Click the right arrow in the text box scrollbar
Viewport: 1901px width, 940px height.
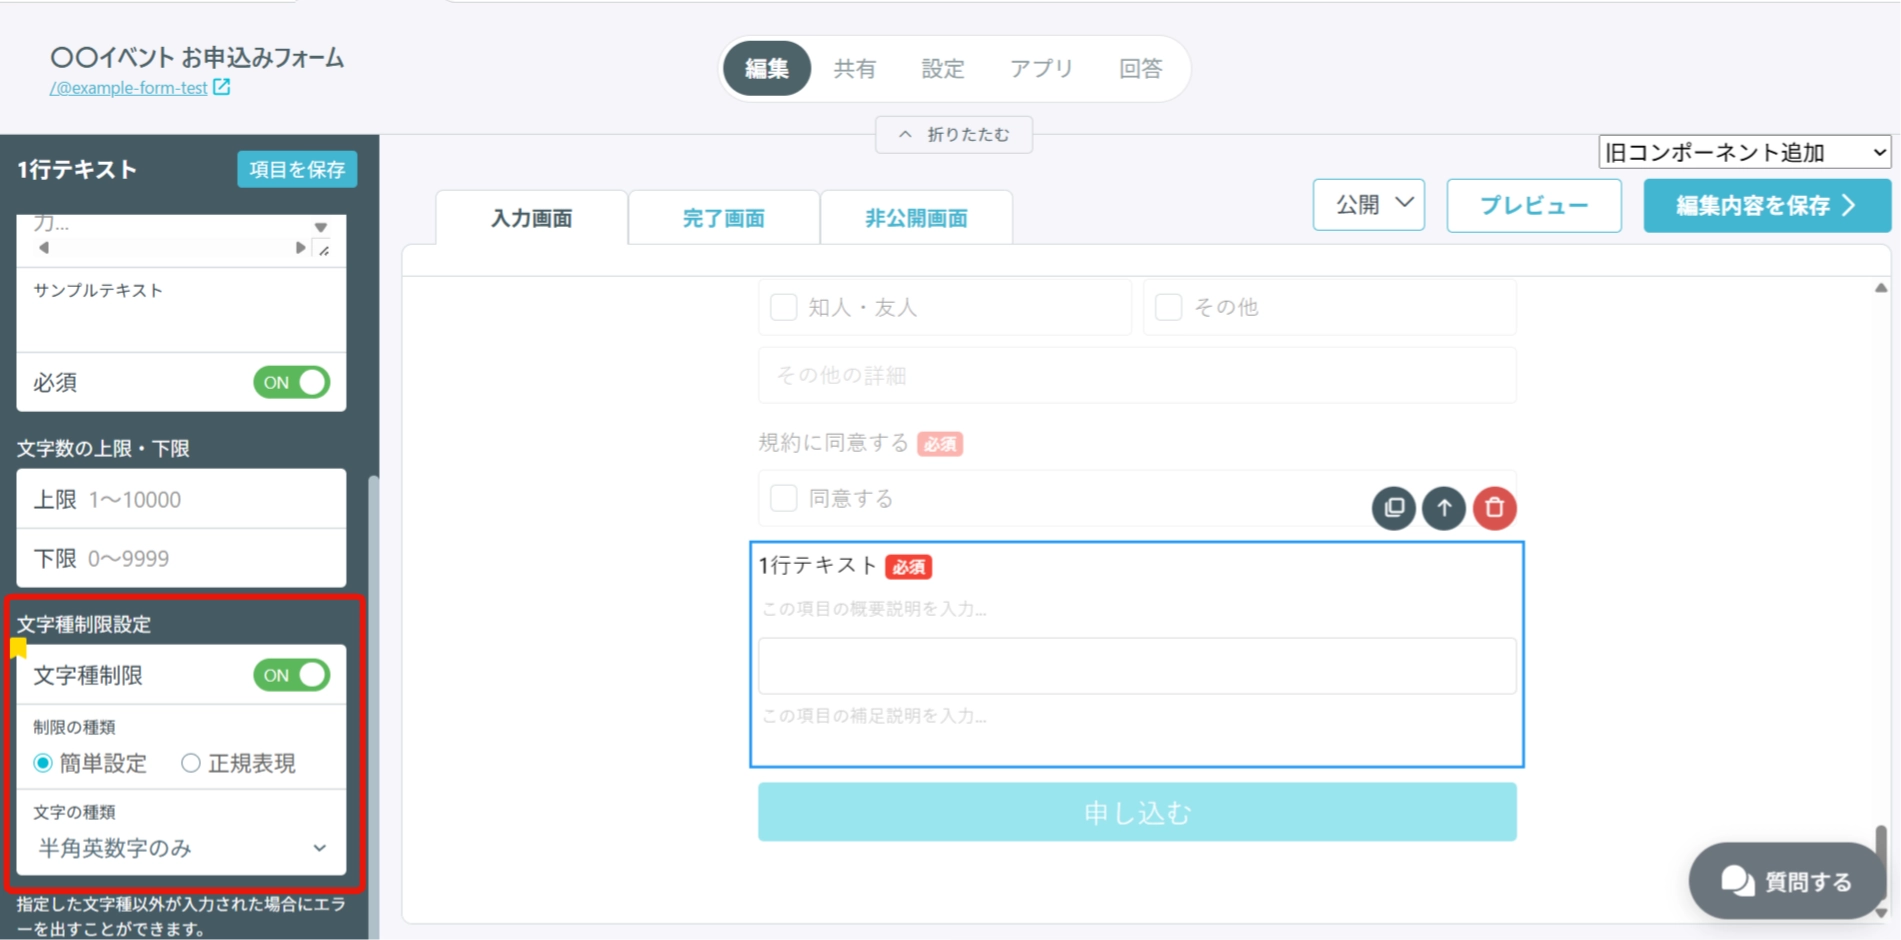pos(300,248)
